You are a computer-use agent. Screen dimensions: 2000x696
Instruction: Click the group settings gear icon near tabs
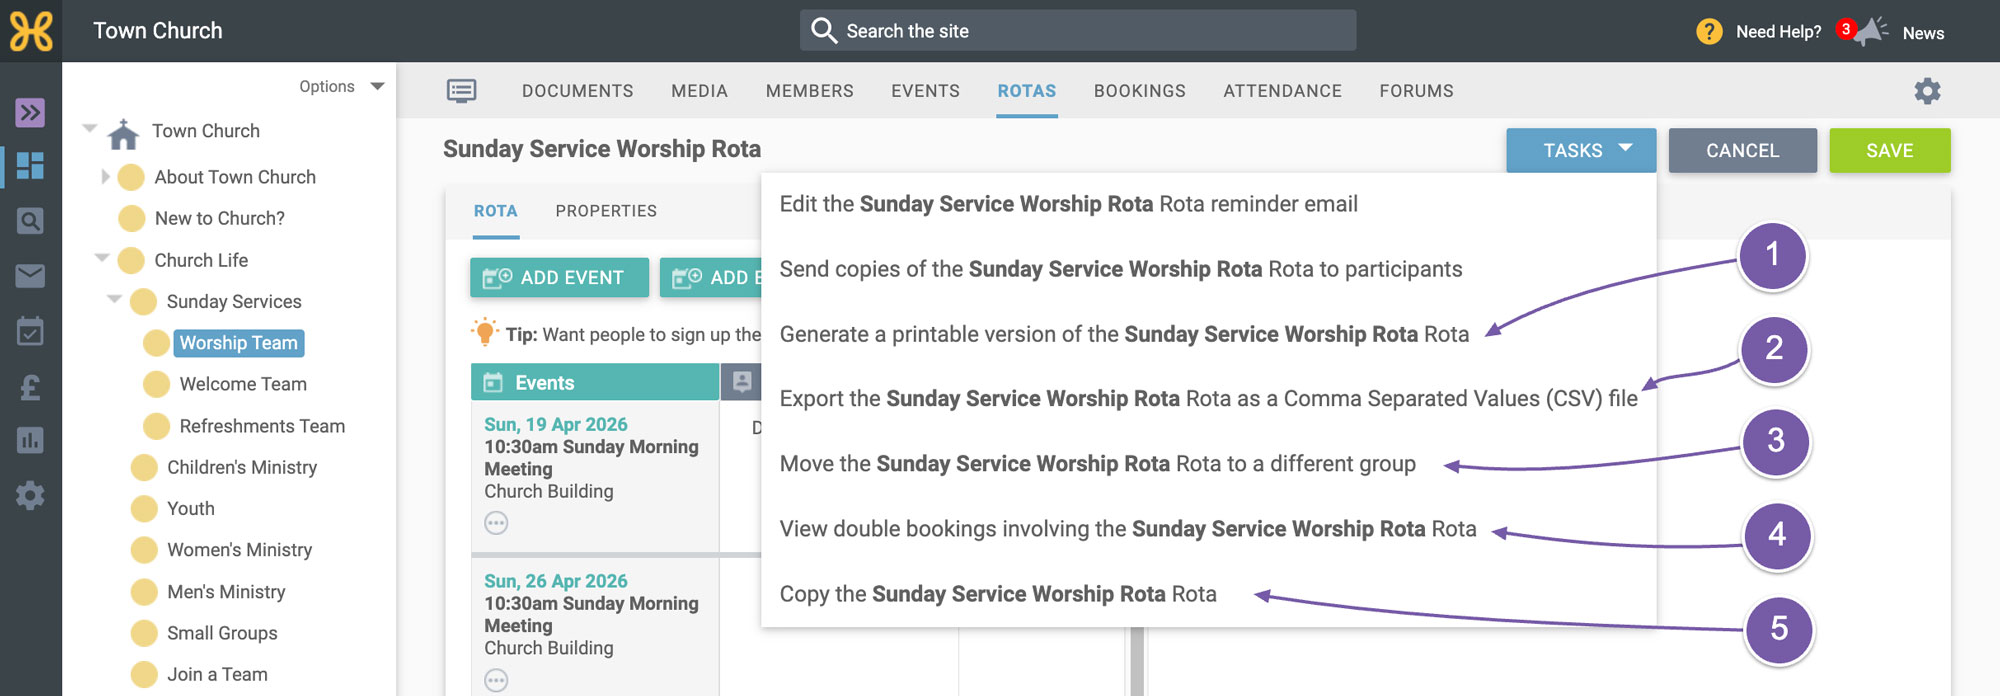[x=1927, y=91]
